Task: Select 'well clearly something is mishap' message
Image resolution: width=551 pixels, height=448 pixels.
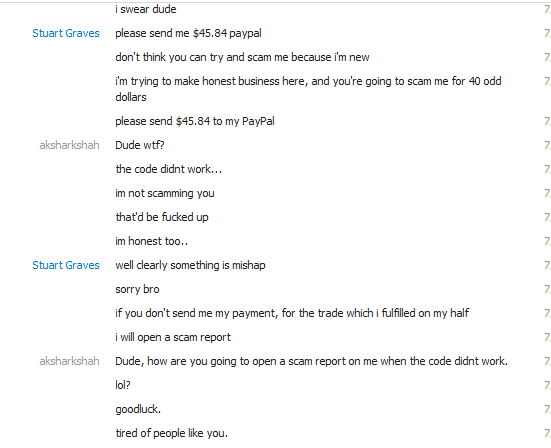Action: click(x=190, y=265)
